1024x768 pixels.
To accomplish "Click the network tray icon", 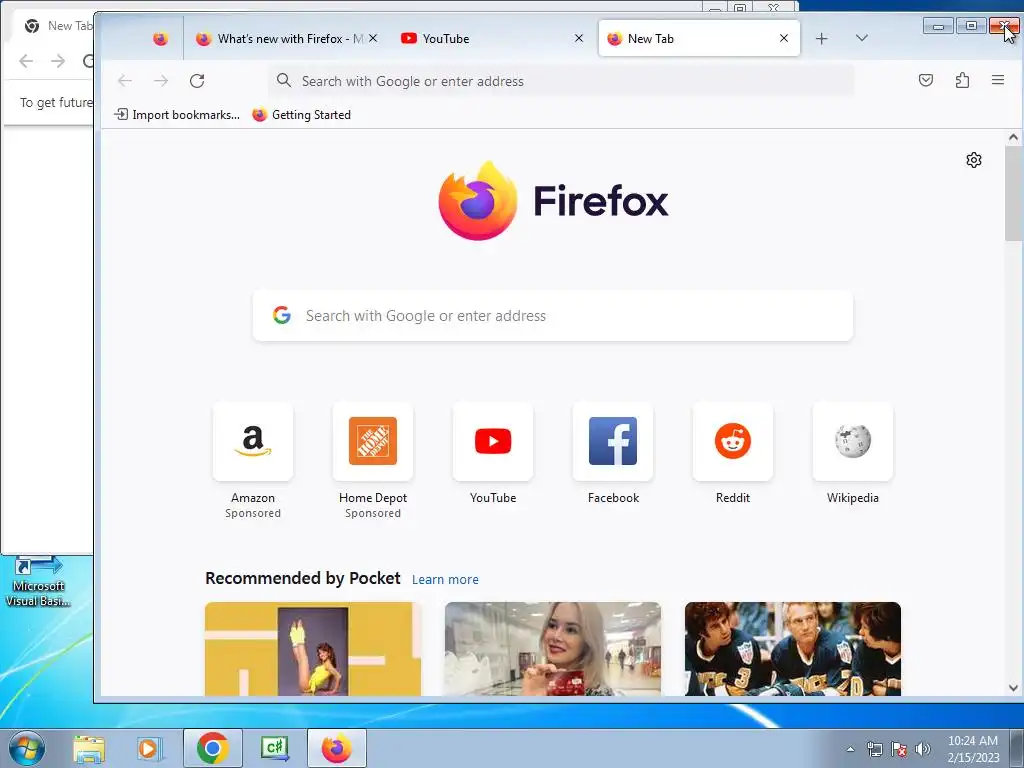I will [x=874, y=749].
